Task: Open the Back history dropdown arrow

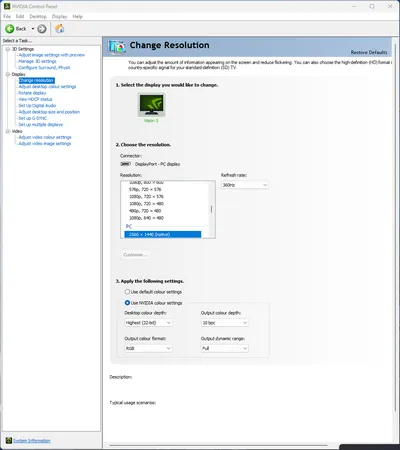Action: click(33, 29)
